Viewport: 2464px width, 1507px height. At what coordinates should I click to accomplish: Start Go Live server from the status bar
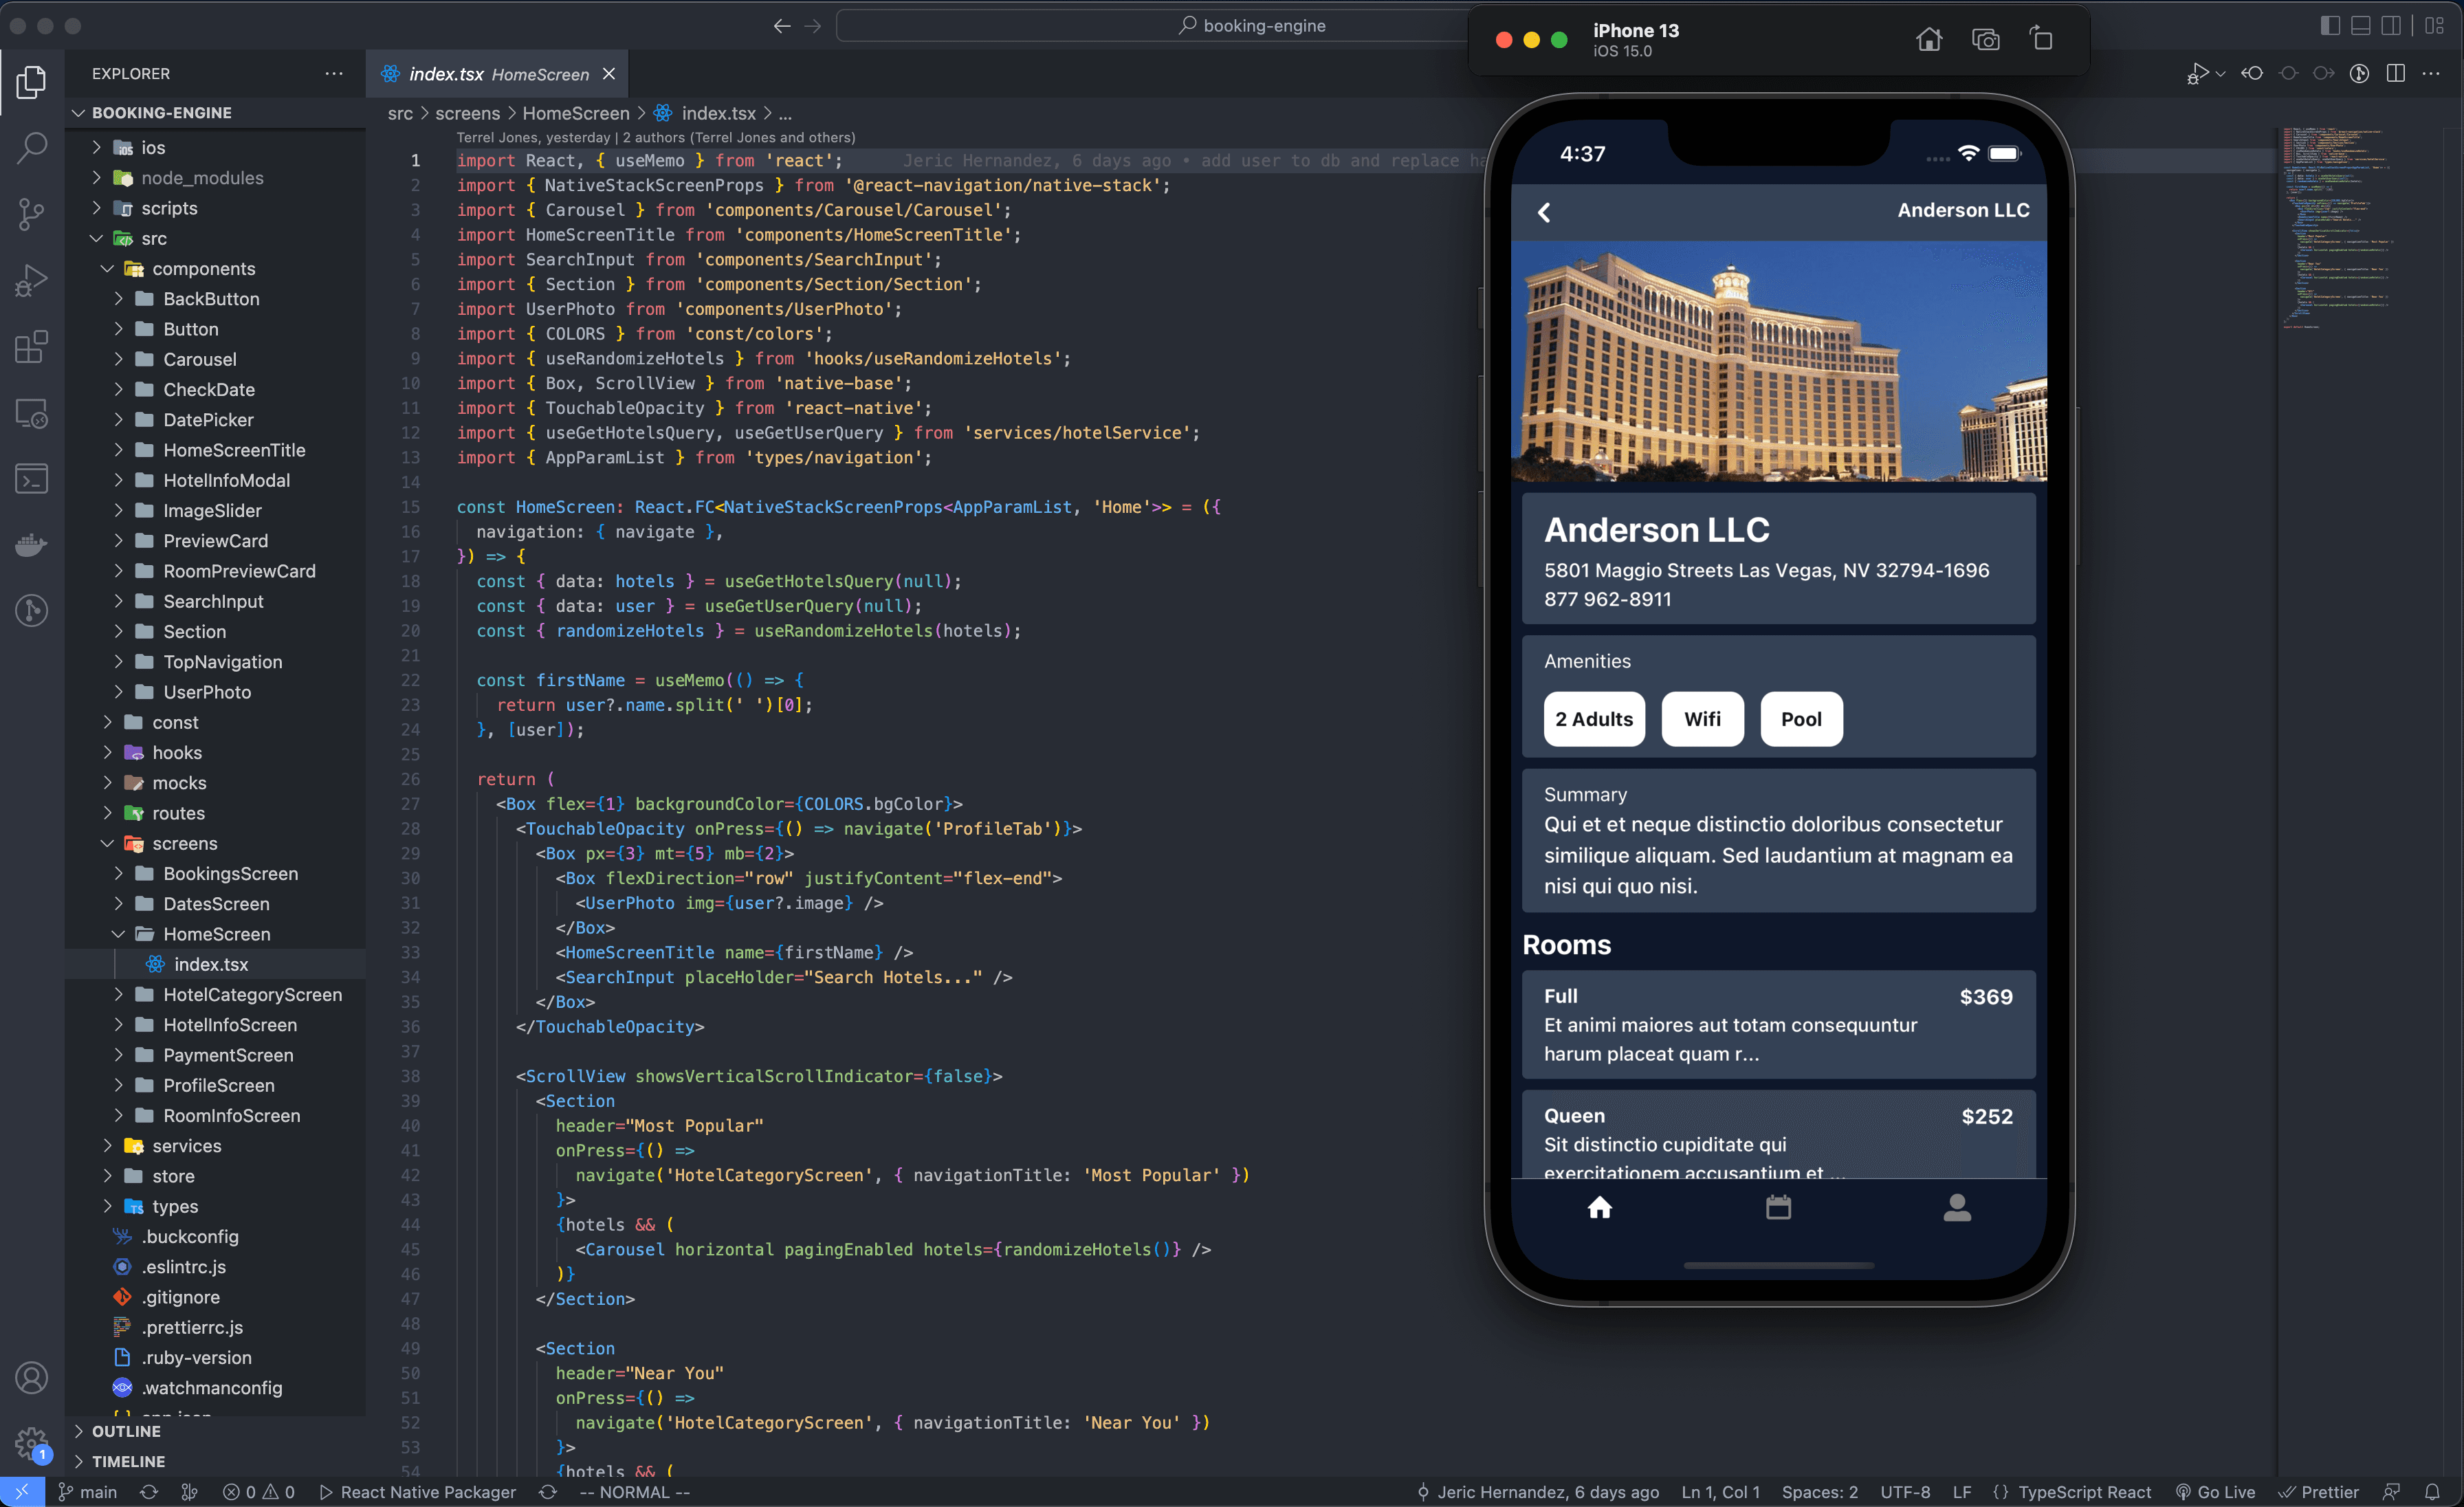tap(2215, 1492)
